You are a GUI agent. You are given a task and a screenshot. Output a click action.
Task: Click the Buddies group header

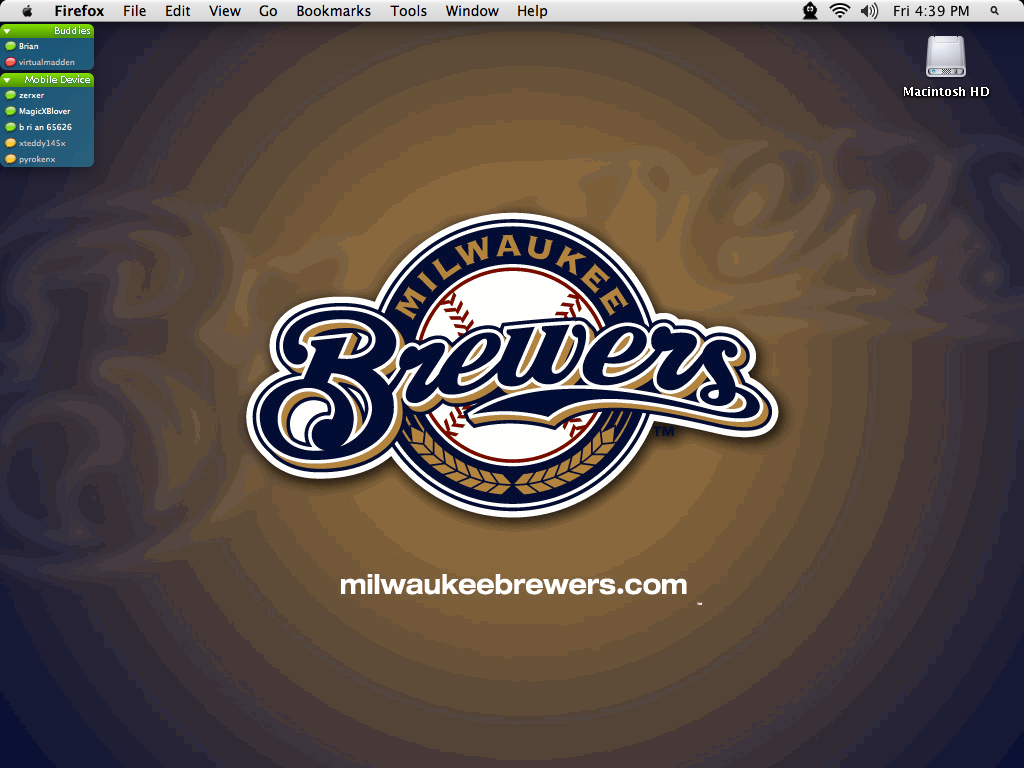point(47,31)
